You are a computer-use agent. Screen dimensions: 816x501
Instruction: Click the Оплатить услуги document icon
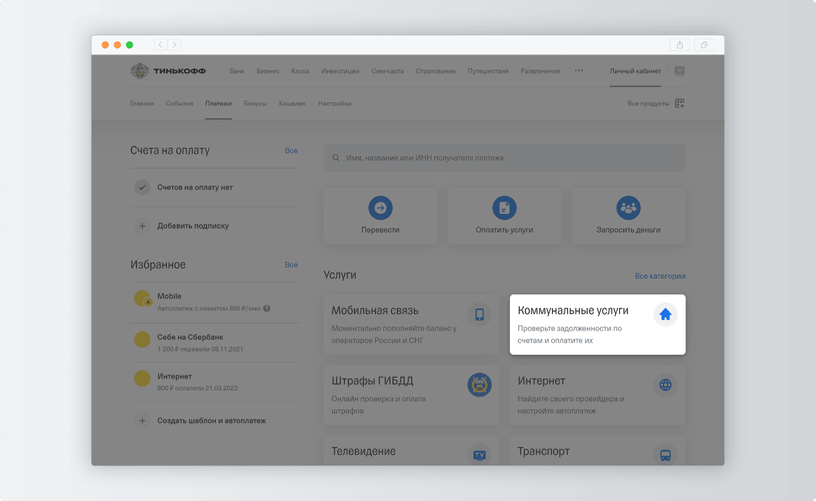[x=504, y=208]
